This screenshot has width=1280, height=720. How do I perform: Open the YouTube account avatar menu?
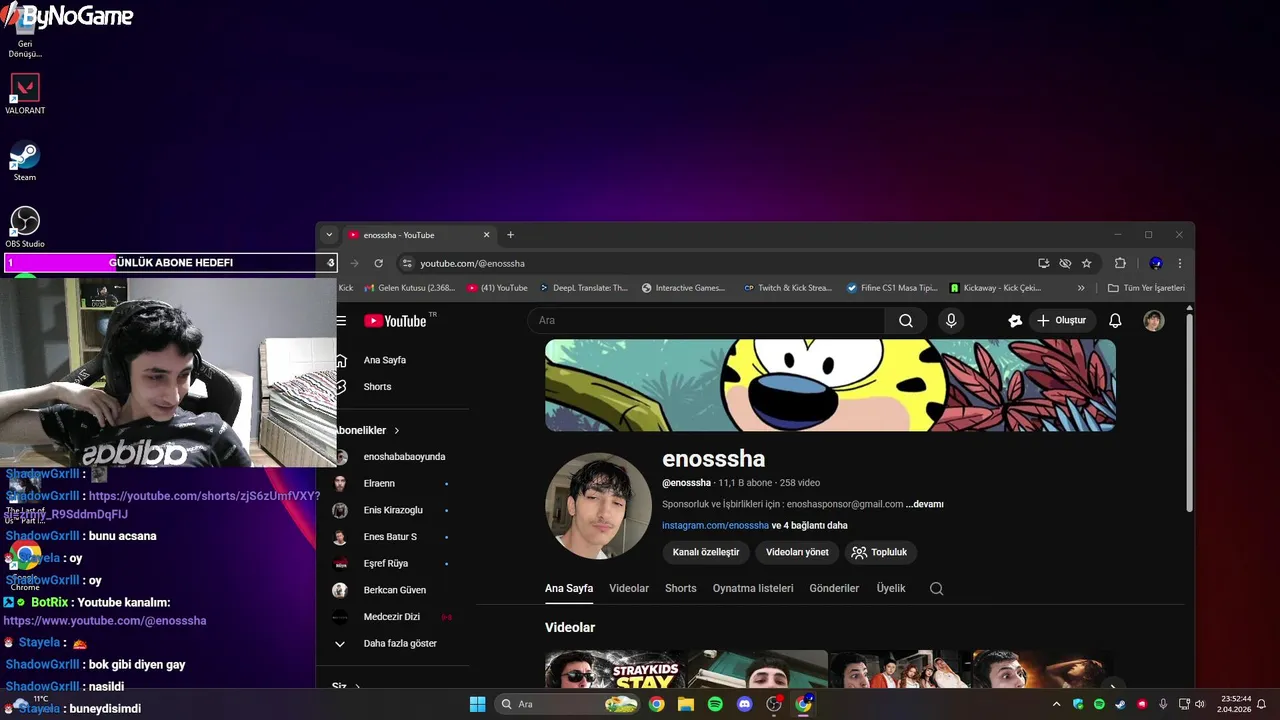coord(1154,321)
